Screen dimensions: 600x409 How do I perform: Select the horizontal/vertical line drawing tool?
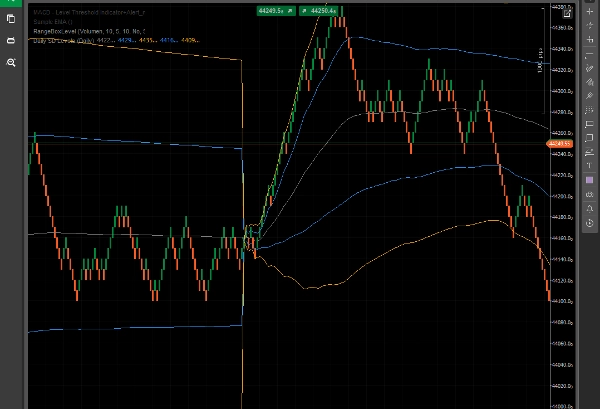click(x=590, y=39)
